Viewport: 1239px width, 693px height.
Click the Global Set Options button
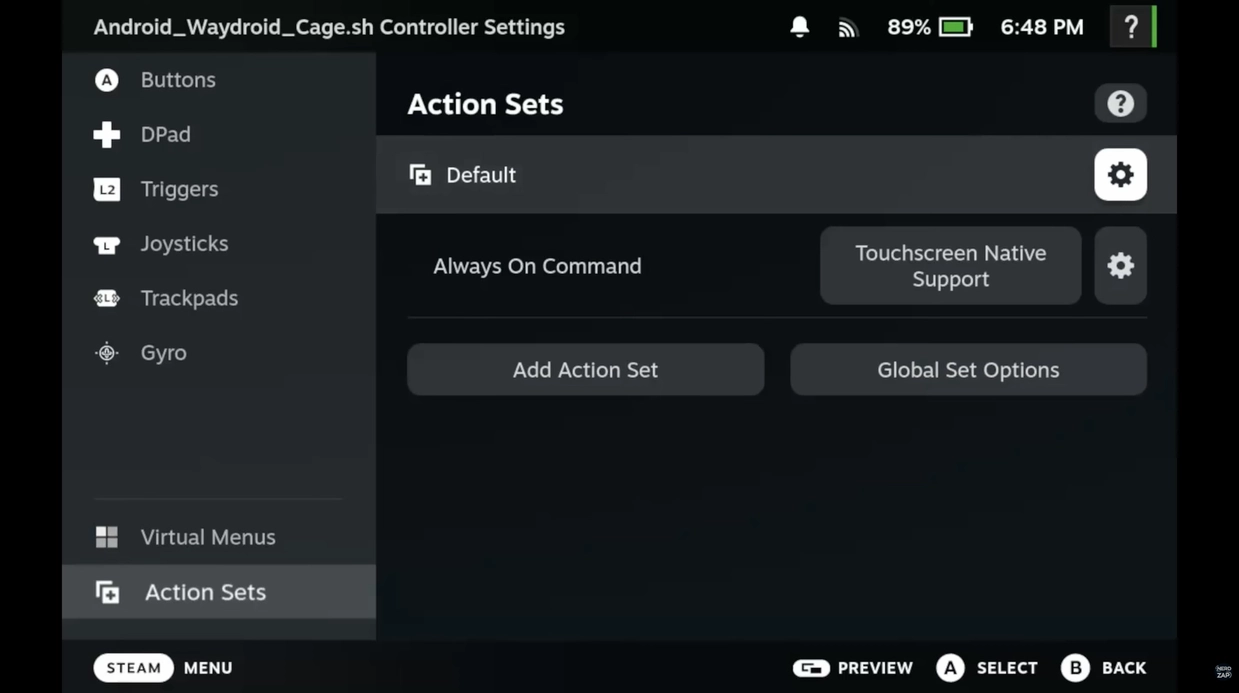click(967, 370)
